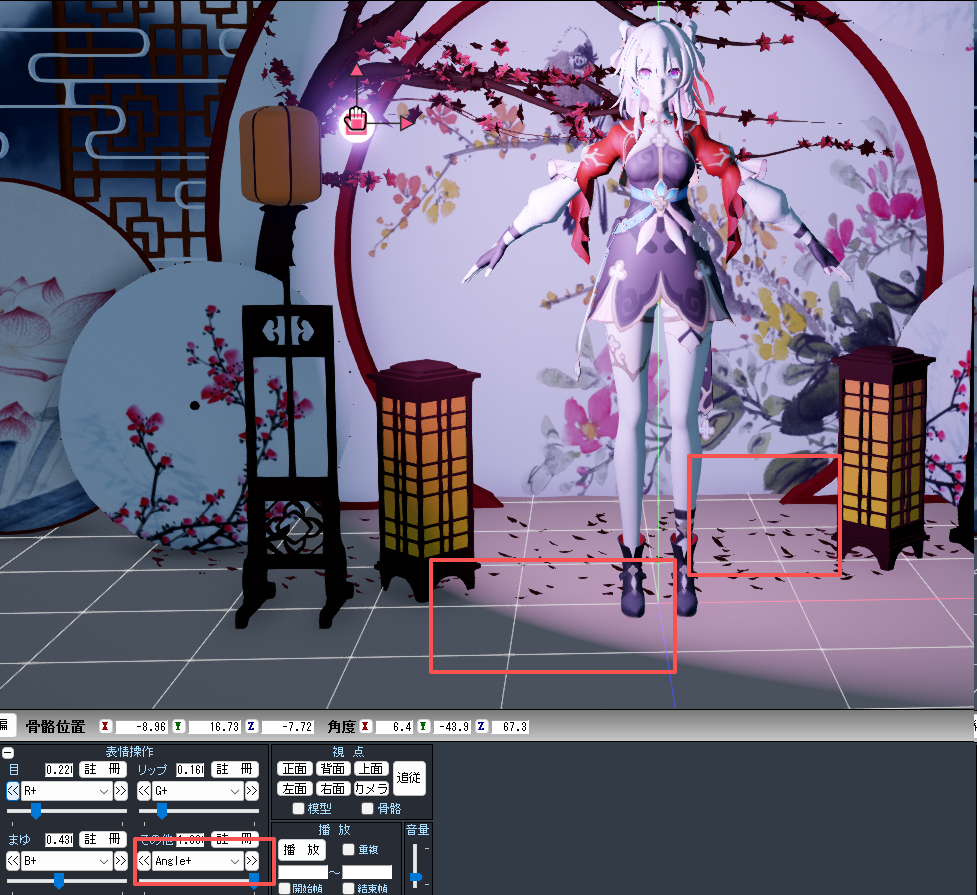The image size is (977, 895).
Task: Register the 目 morph with 註冊 button
Action: [x=103, y=769]
